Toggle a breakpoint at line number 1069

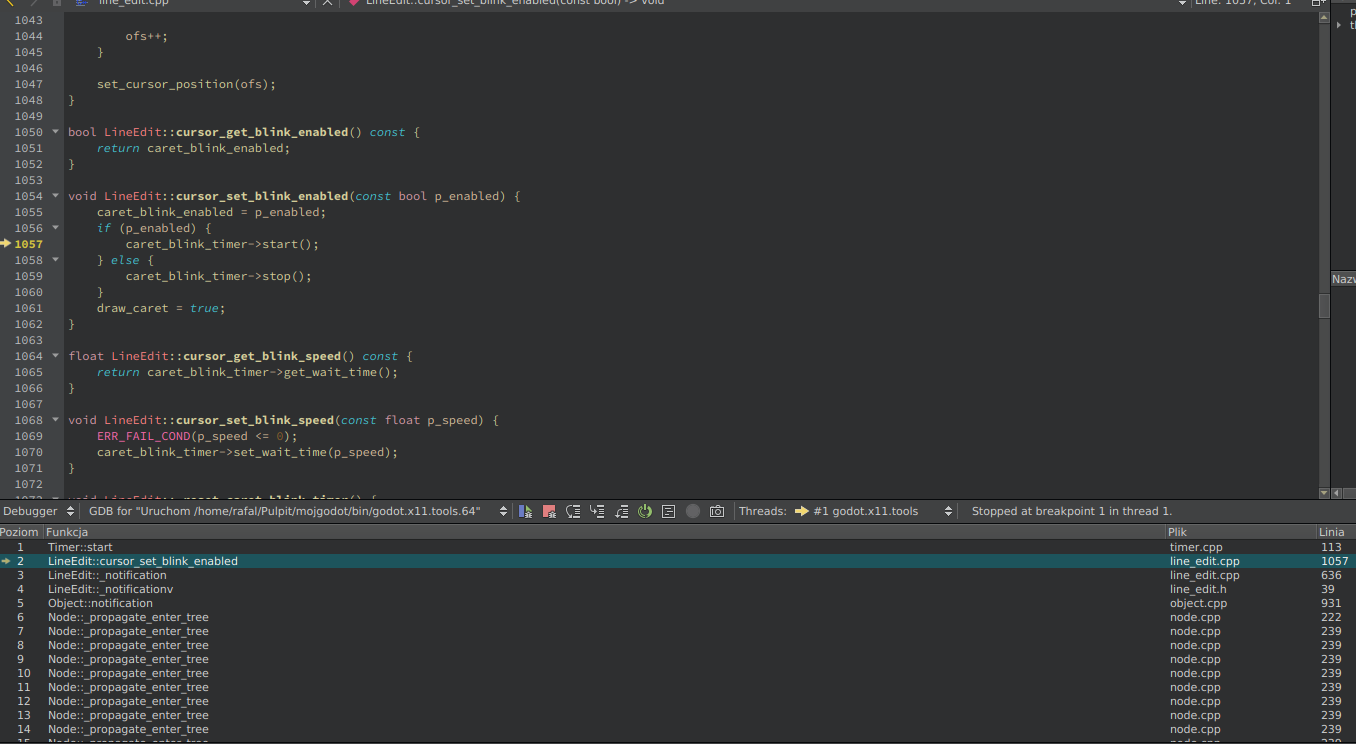pyautogui.click(x=28, y=436)
